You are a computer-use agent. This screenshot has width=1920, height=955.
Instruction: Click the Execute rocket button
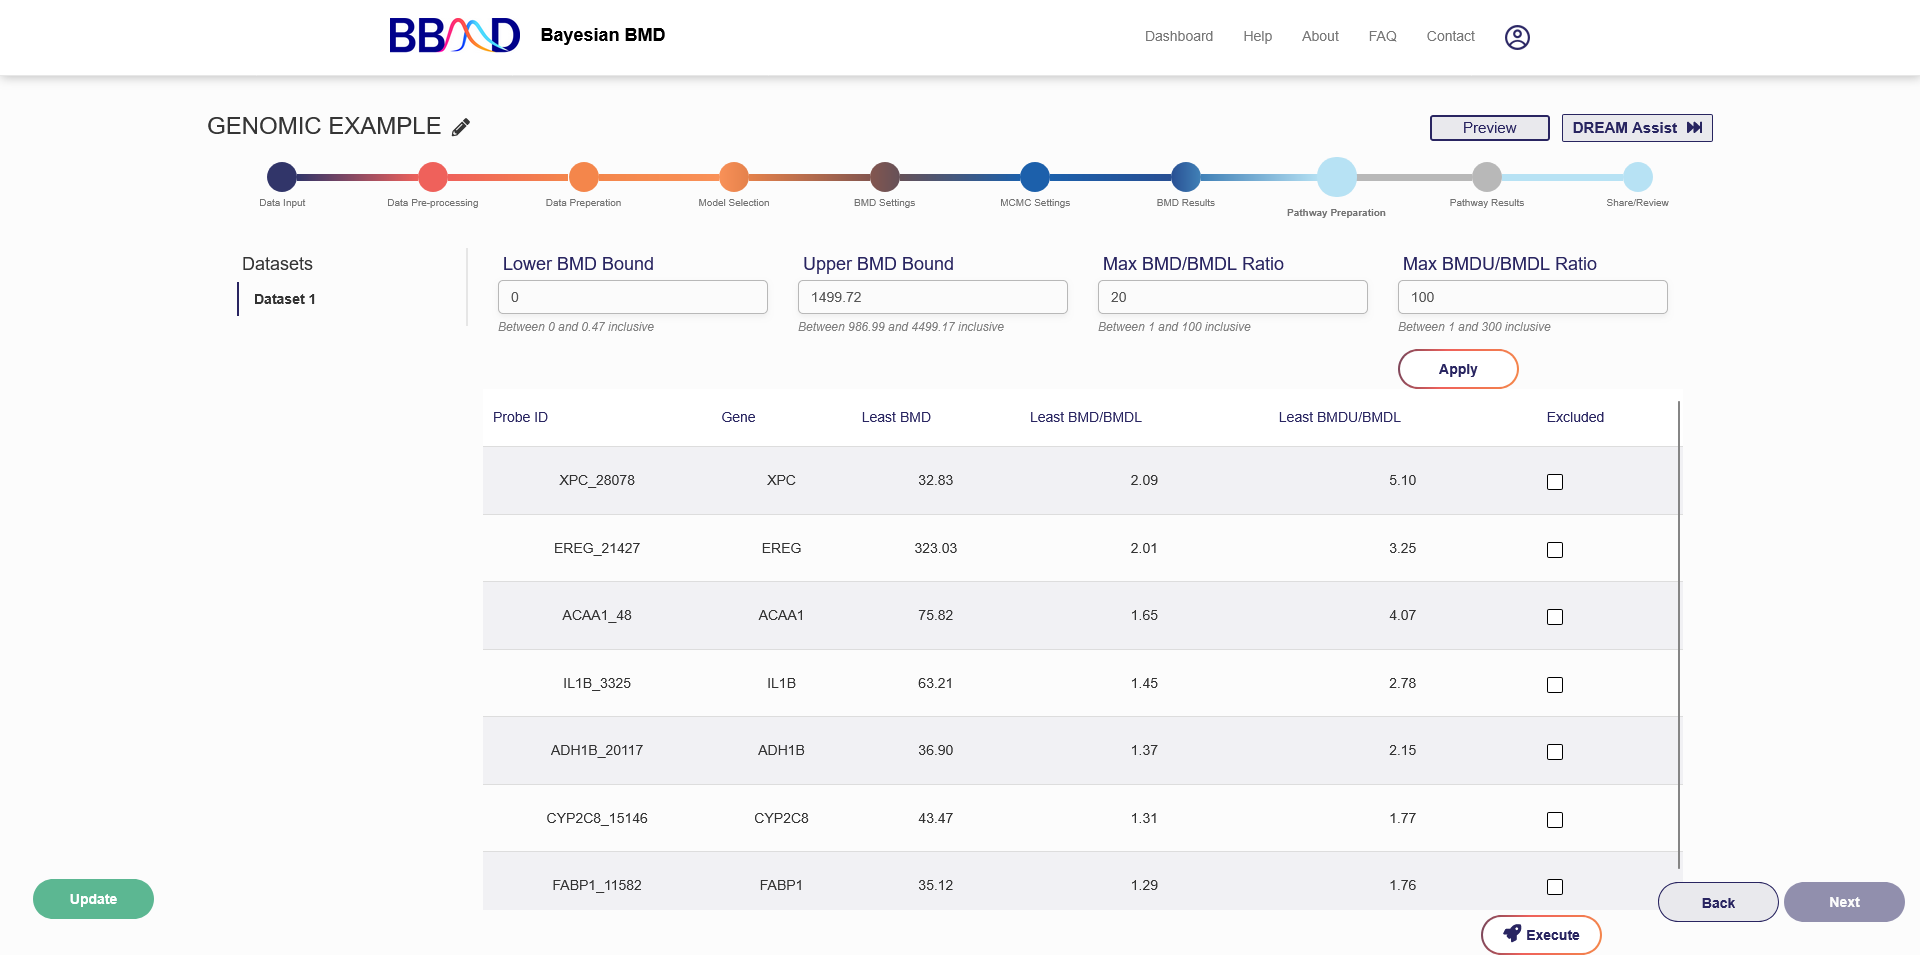tap(1540, 935)
